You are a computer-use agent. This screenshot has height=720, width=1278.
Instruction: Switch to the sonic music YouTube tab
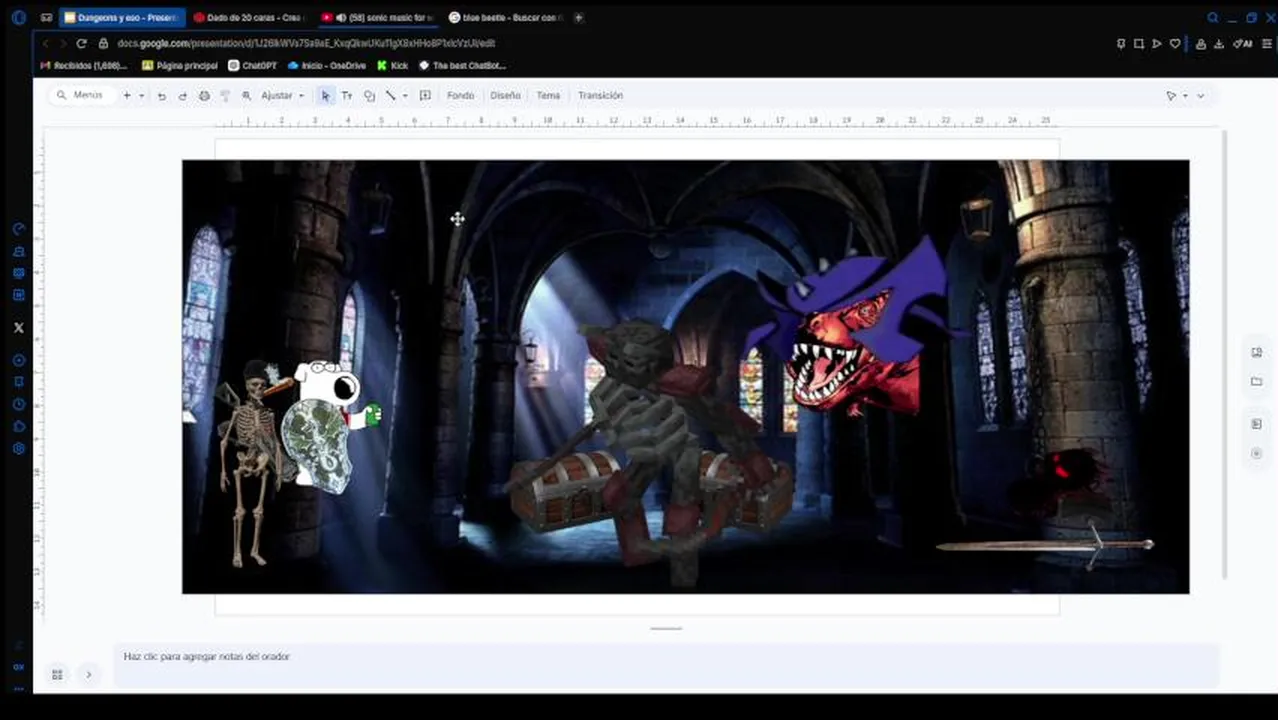[x=377, y=17]
